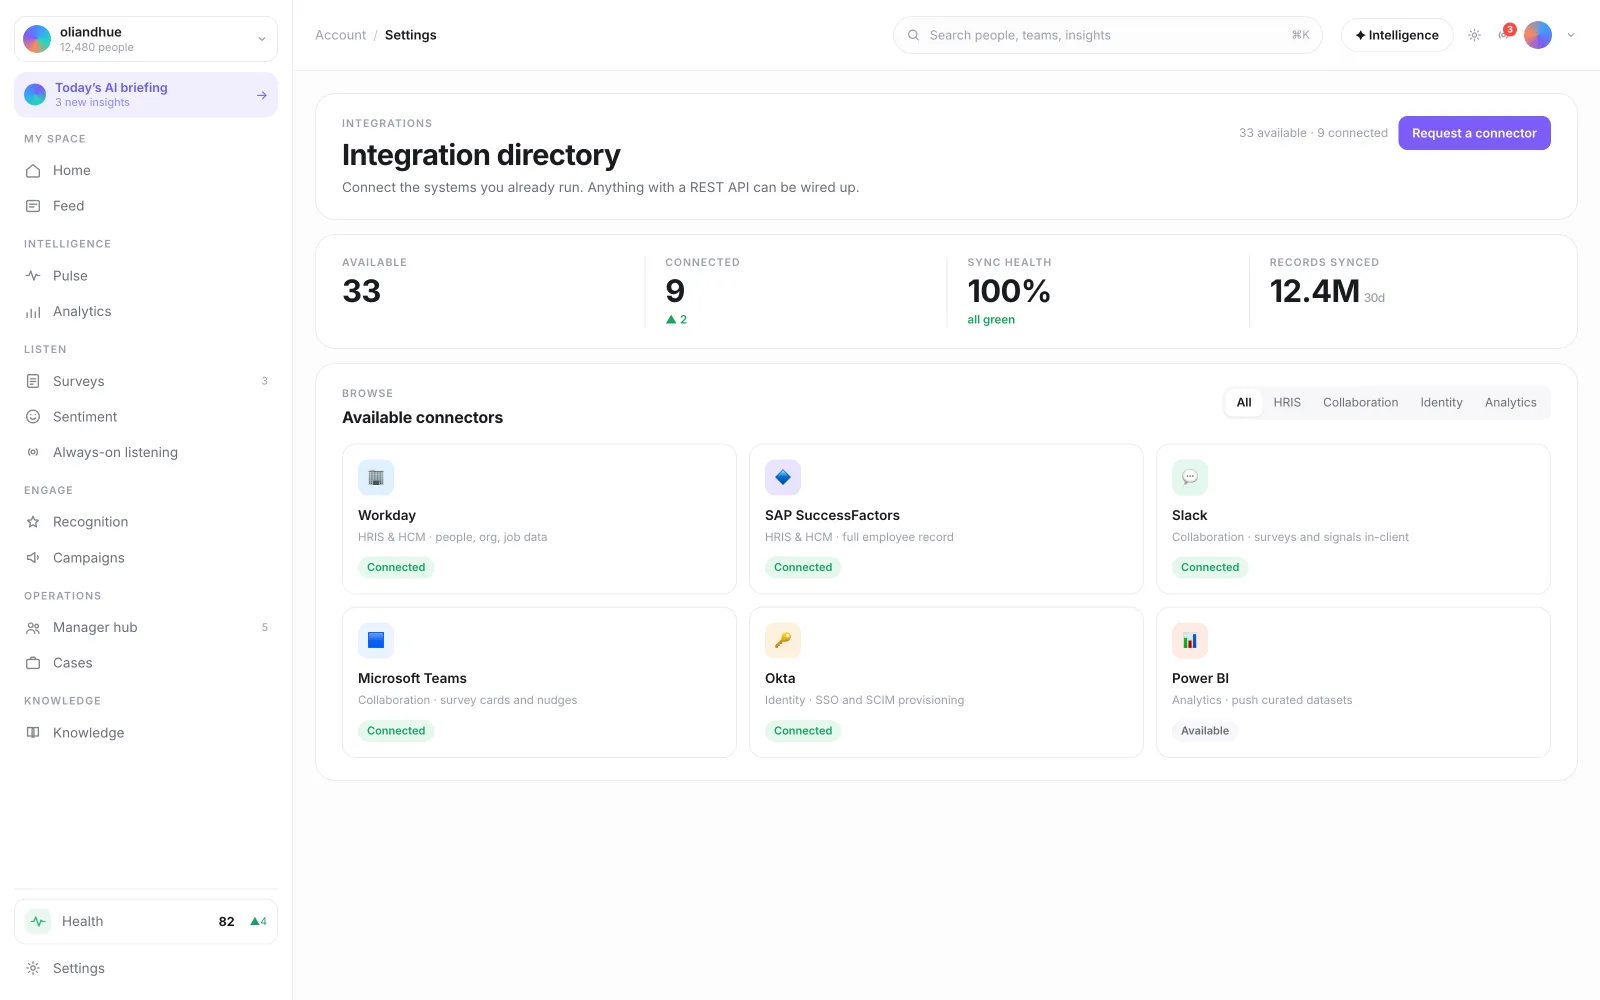Click the Workday connector logo
1600x1000 pixels.
(x=376, y=478)
